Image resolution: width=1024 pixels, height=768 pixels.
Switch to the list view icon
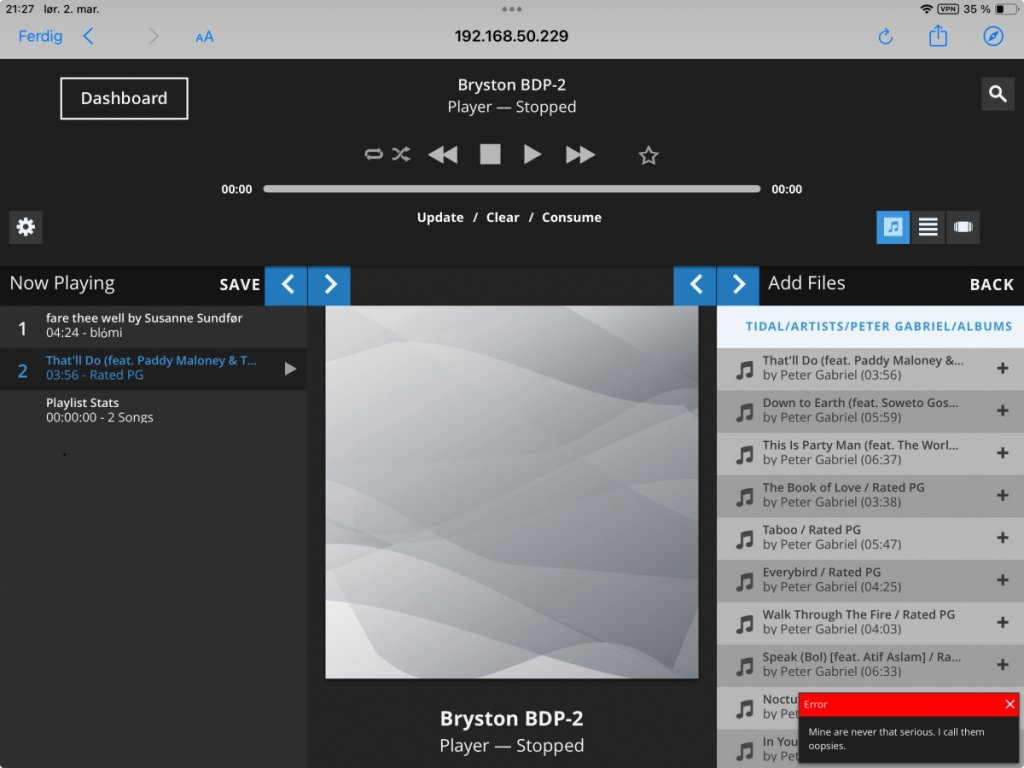coord(928,227)
